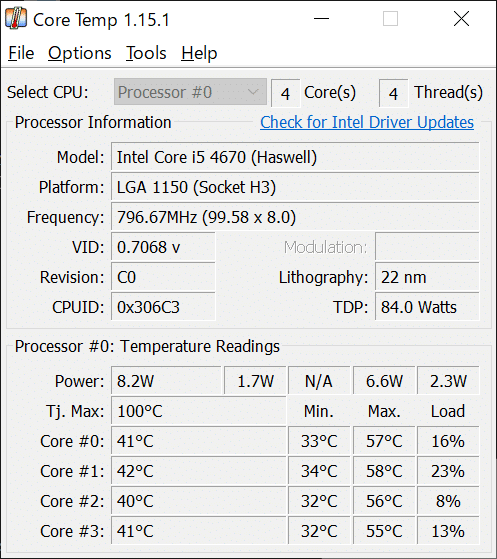Click the Max. column header
Screen dimensions: 497x559
tap(384, 411)
